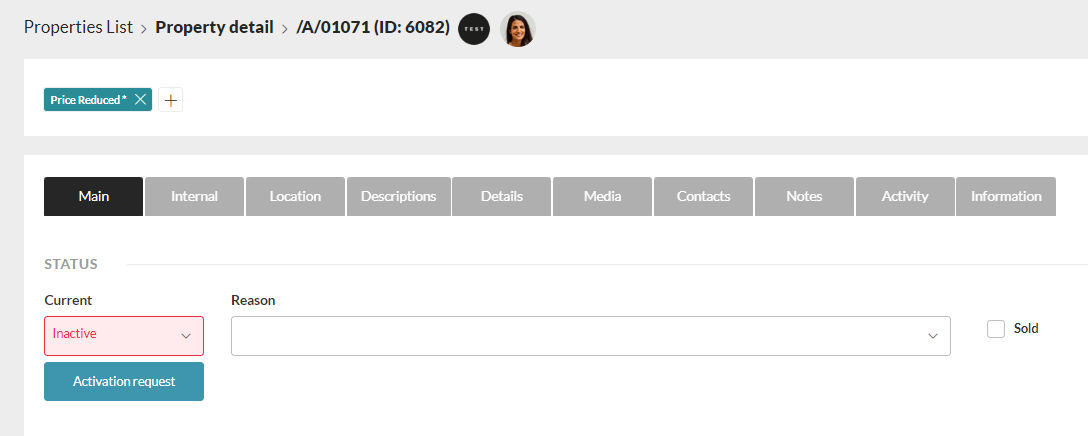Open the Information tab
1088x436 pixels.
click(1006, 196)
